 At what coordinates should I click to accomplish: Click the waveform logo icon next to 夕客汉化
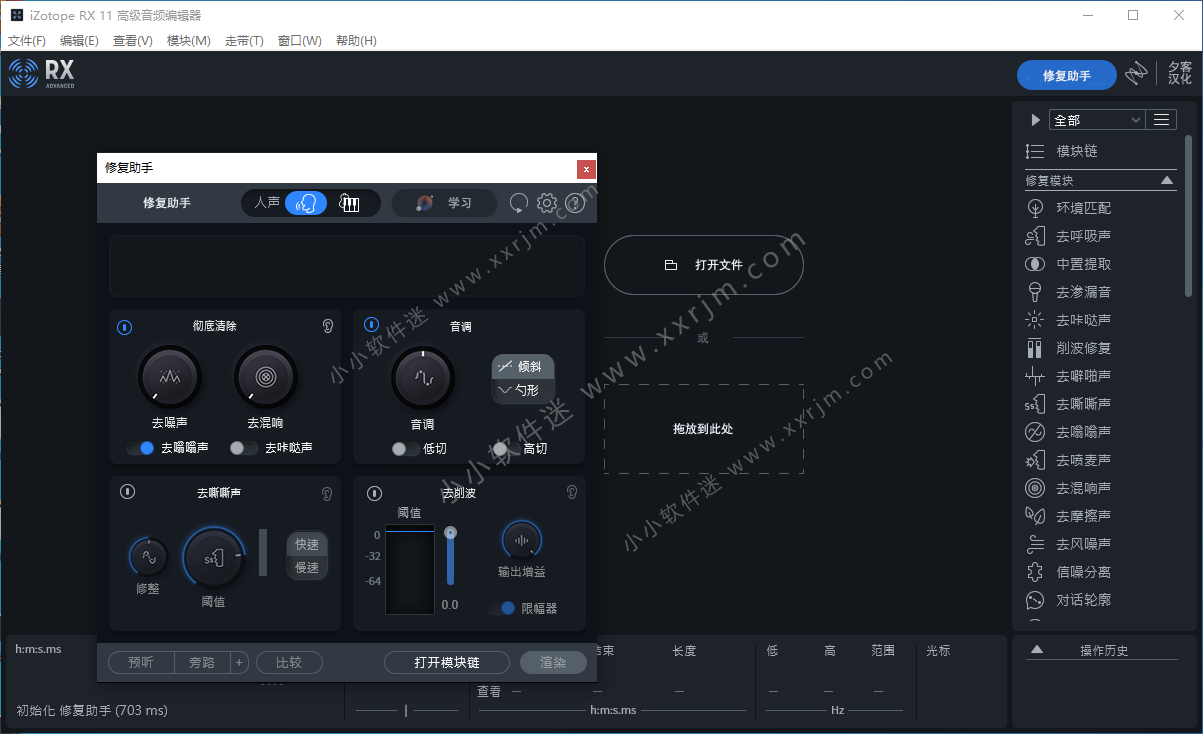(1136, 74)
